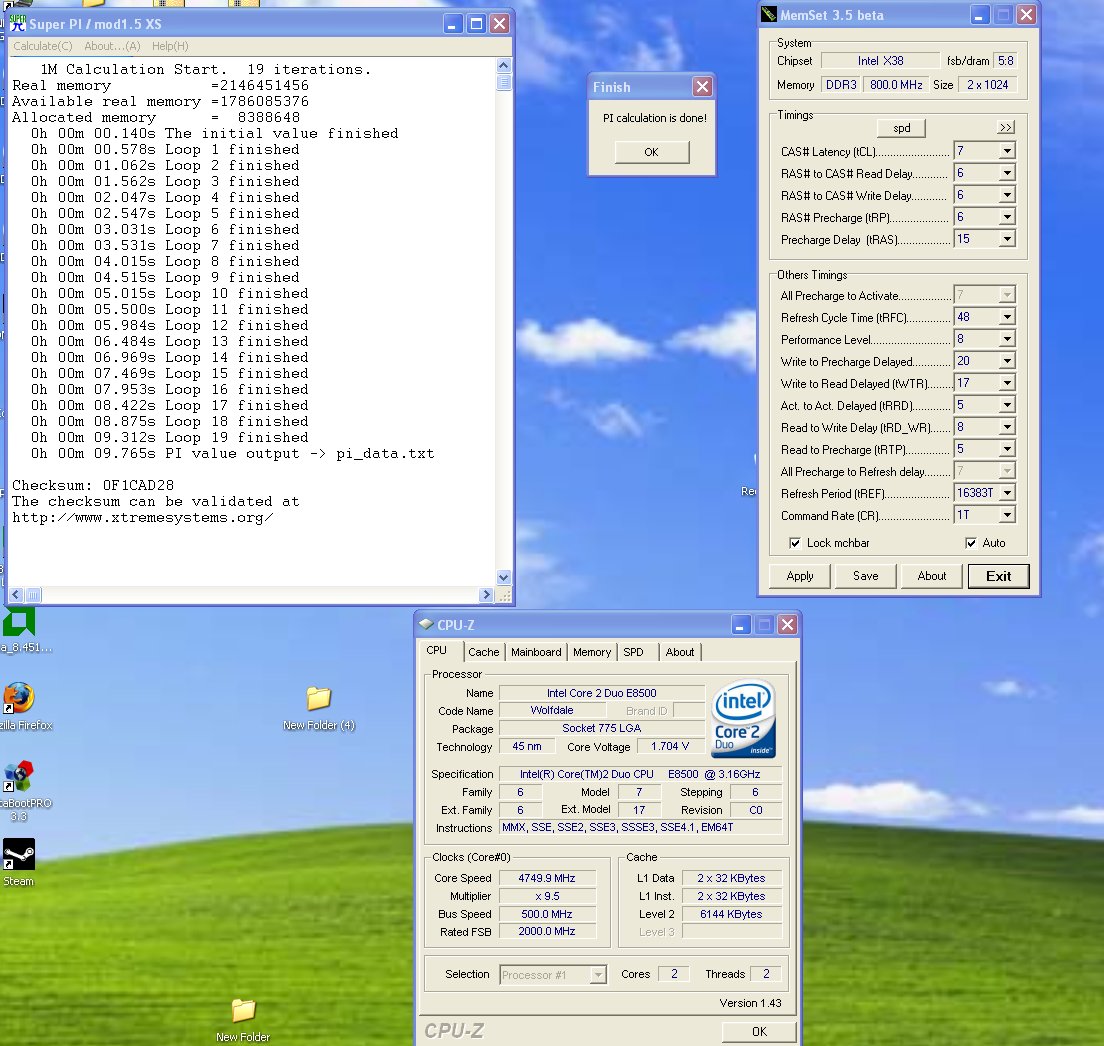
Task: Toggle the Lock mchbar checkbox
Action: coord(795,543)
